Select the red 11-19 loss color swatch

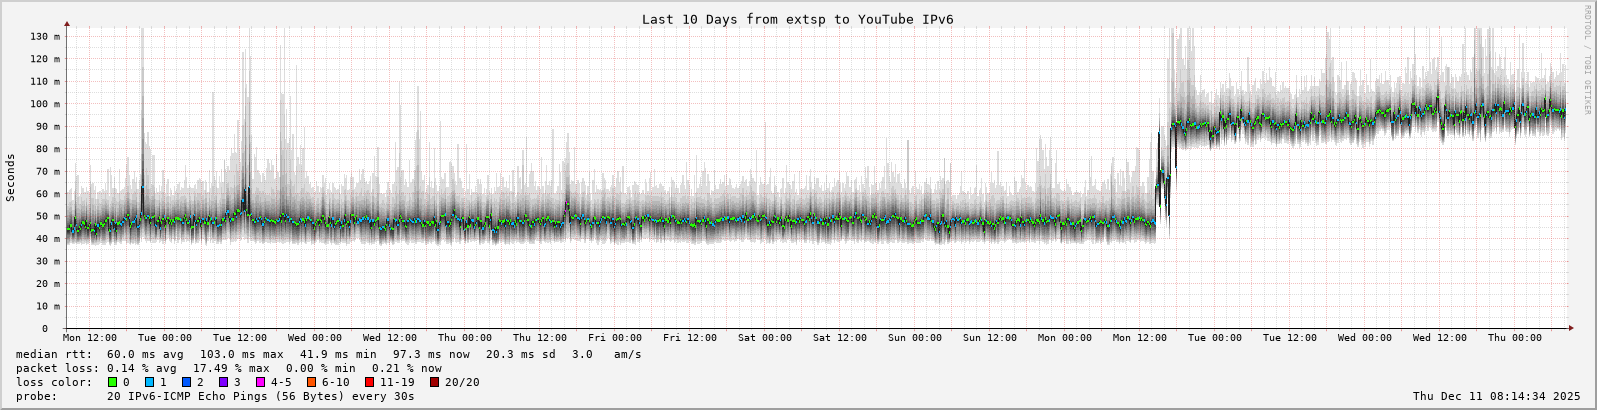tap(370, 382)
